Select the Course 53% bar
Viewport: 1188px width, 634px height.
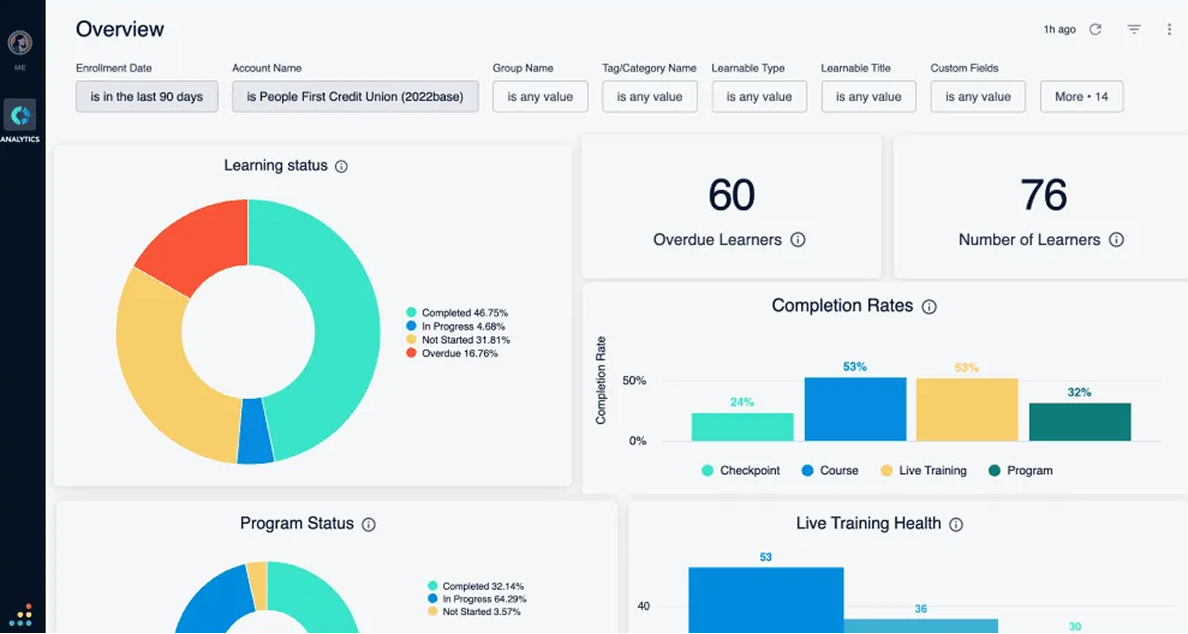tap(855, 409)
